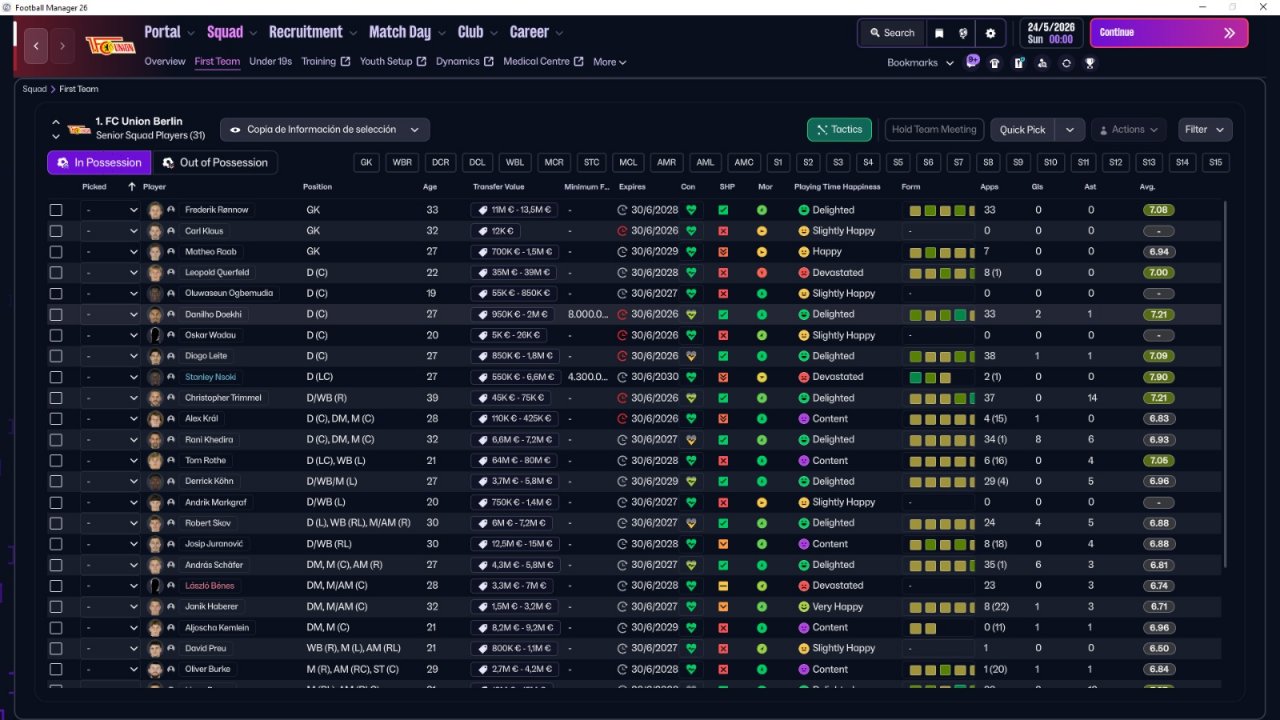Open the 9+ notifications message icon
The image size is (1280, 720).
coord(972,62)
